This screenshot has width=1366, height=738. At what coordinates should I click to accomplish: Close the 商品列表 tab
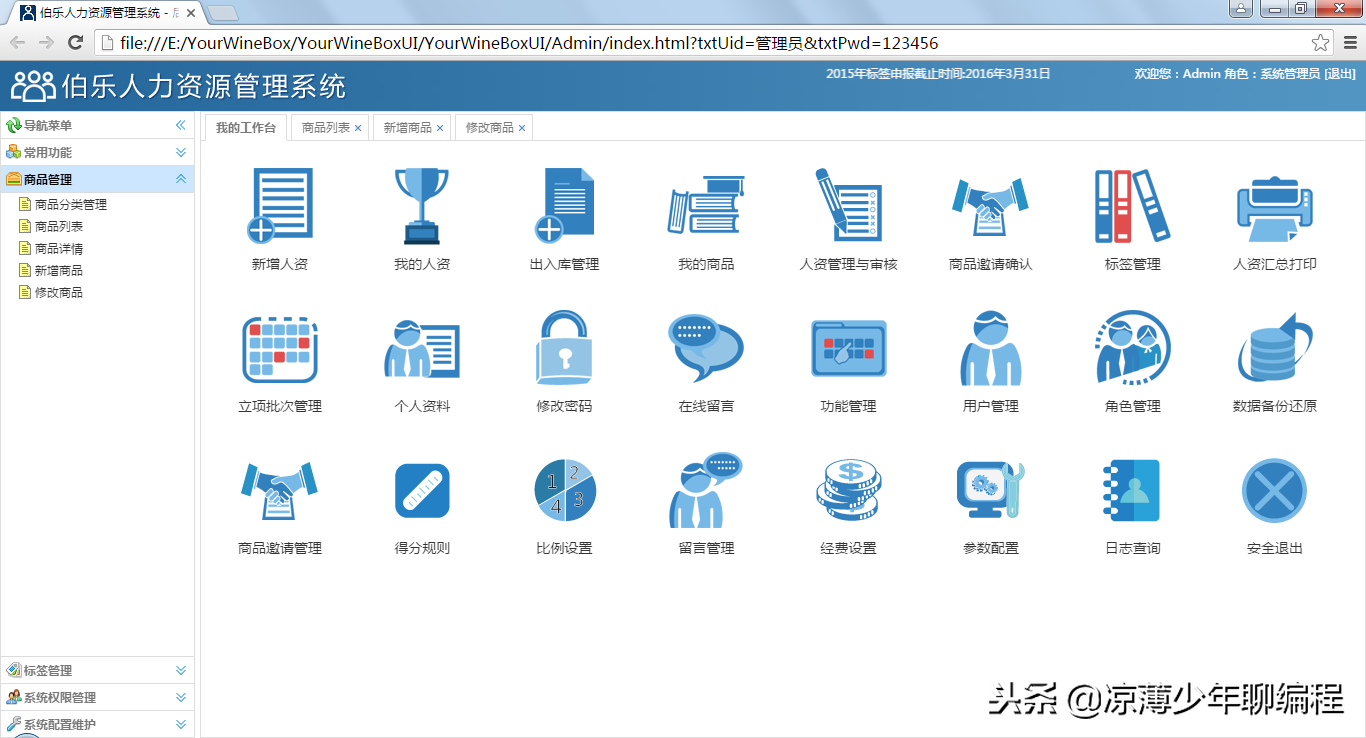pyautogui.click(x=358, y=128)
